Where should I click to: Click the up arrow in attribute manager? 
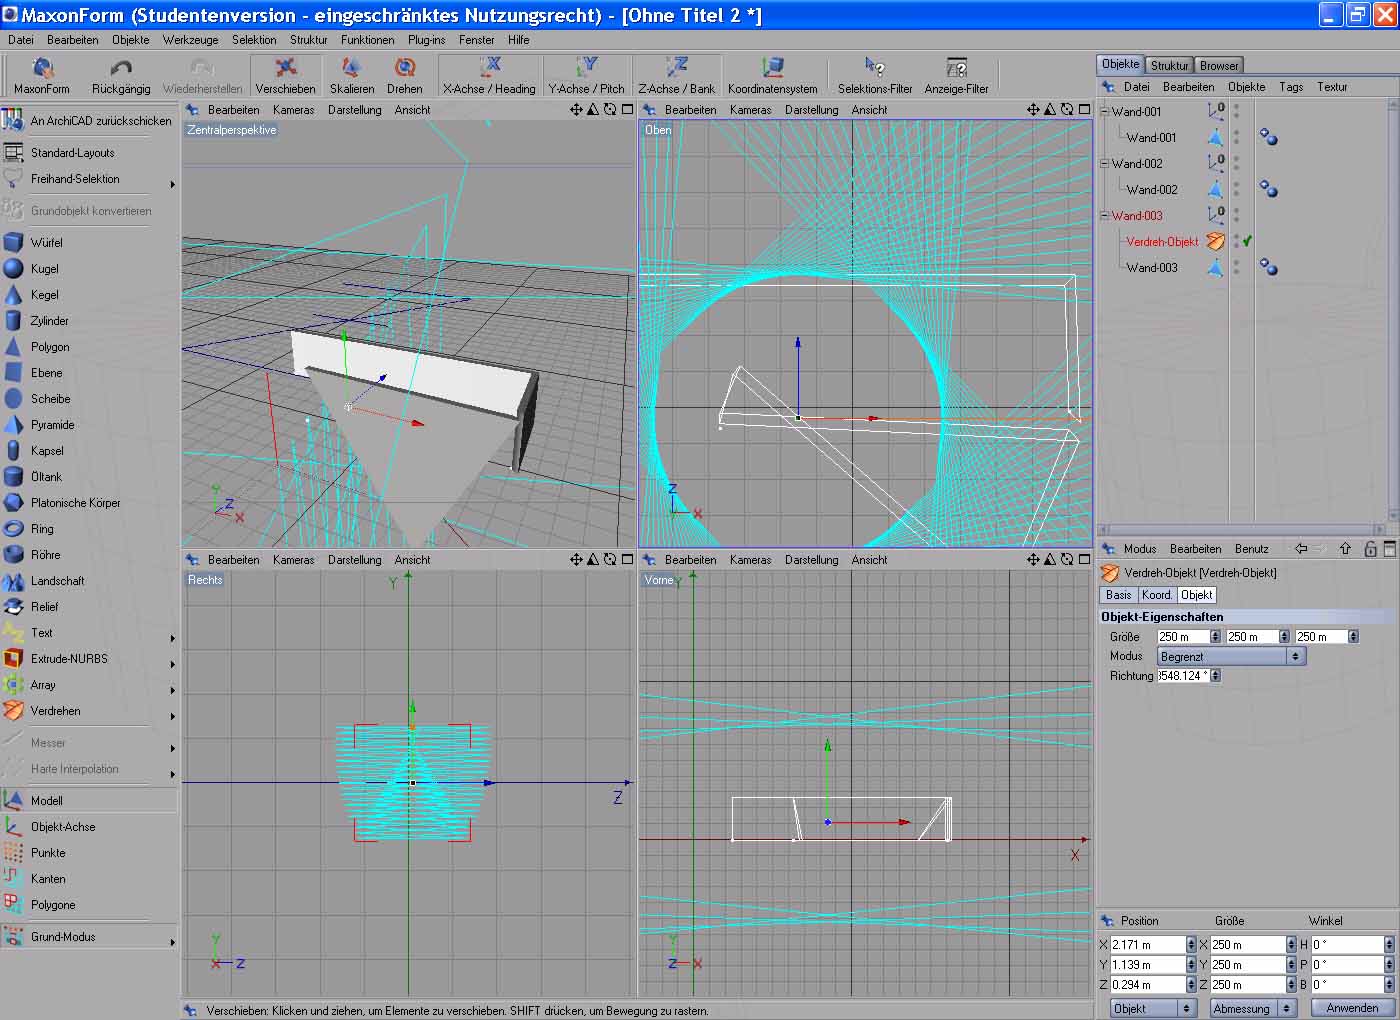(1345, 549)
